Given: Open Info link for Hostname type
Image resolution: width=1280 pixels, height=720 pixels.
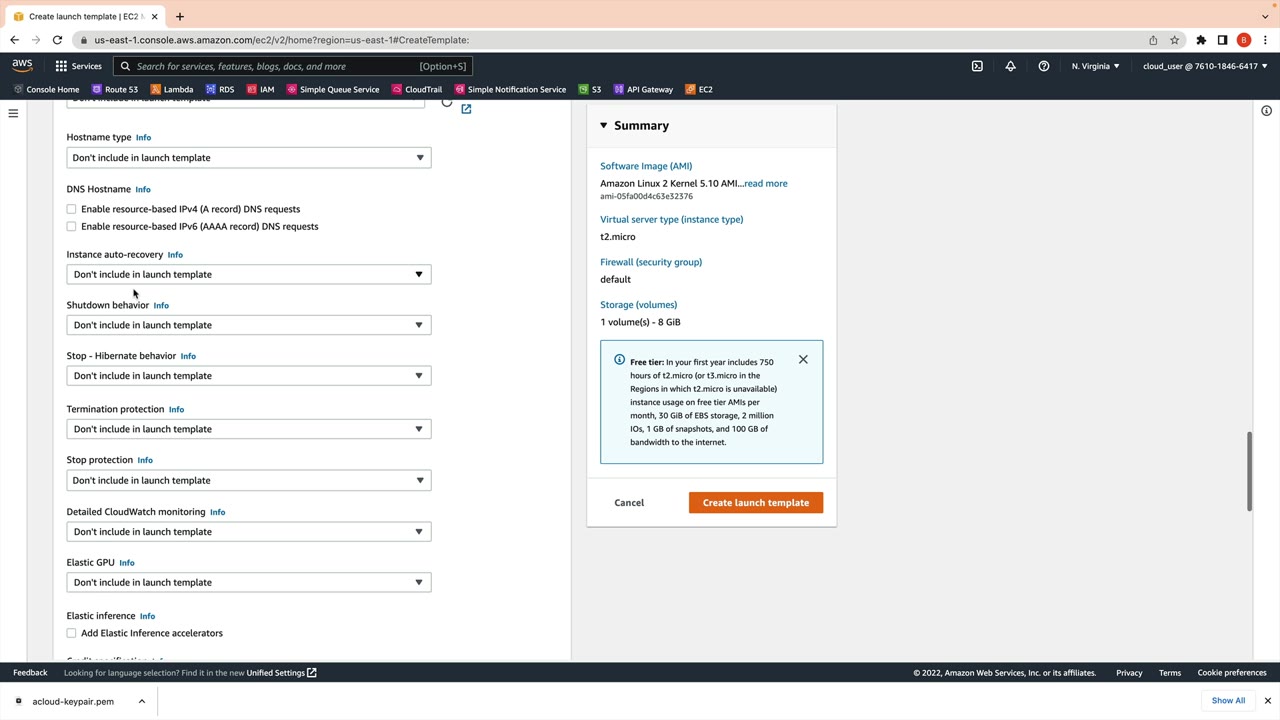Looking at the screenshot, I should 143,138.
